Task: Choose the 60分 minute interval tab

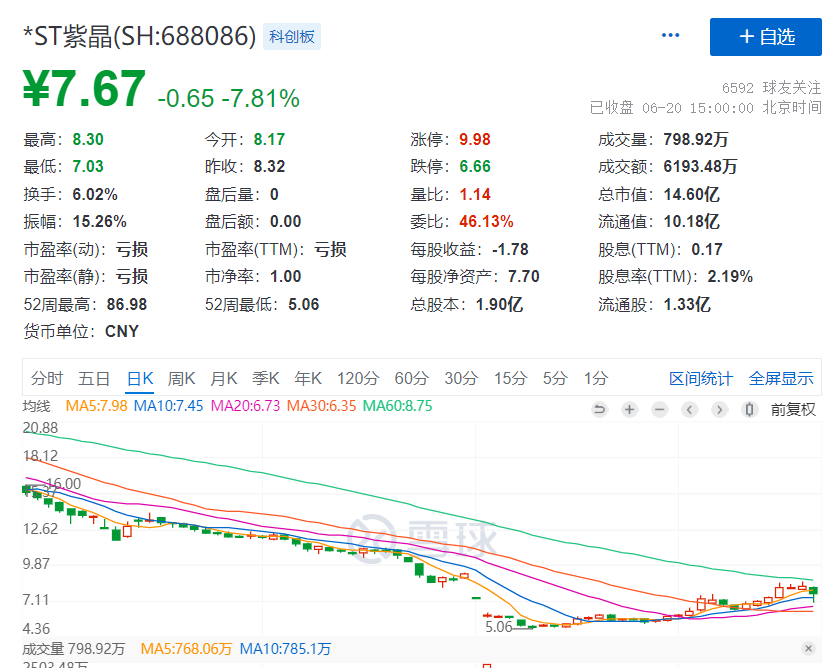Action: (411, 378)
